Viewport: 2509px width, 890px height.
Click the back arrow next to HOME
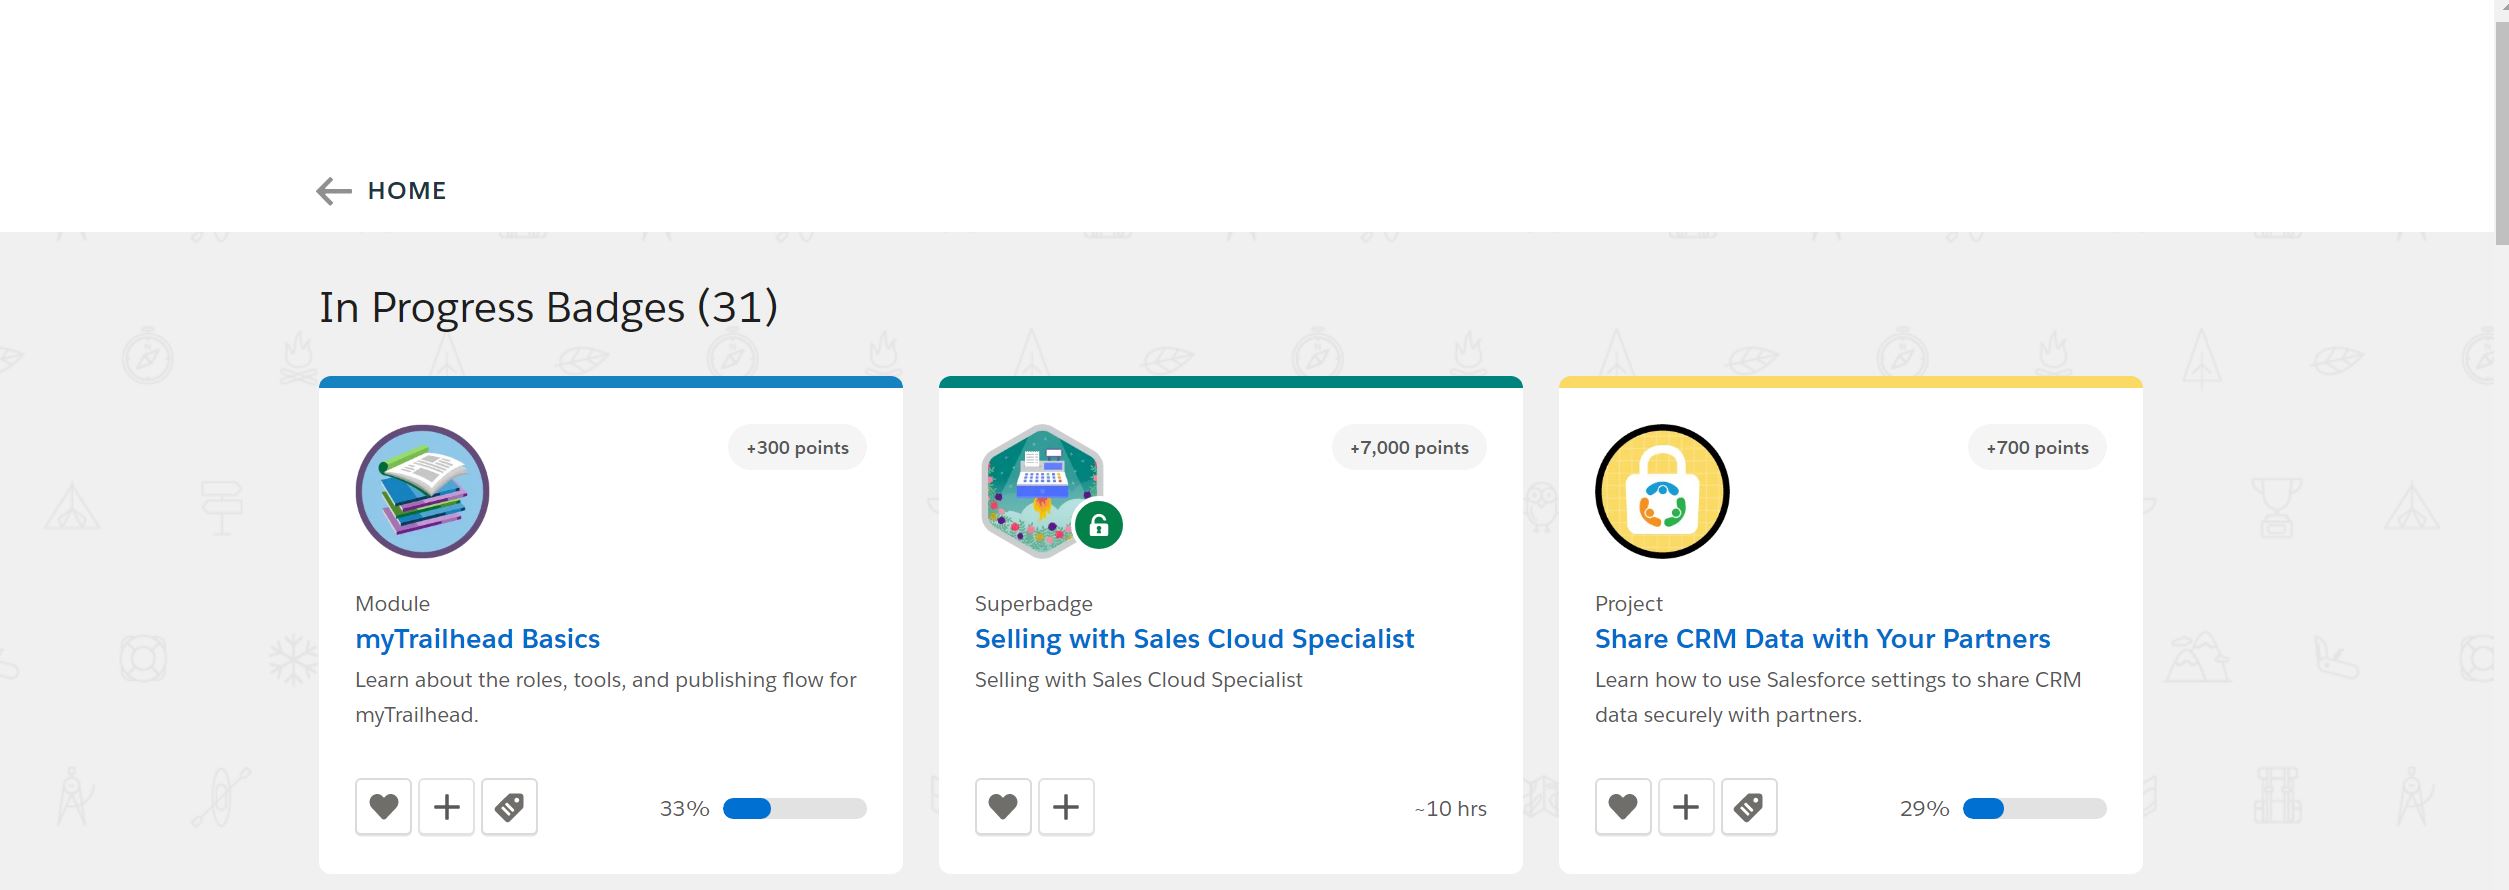click(334, 191)
